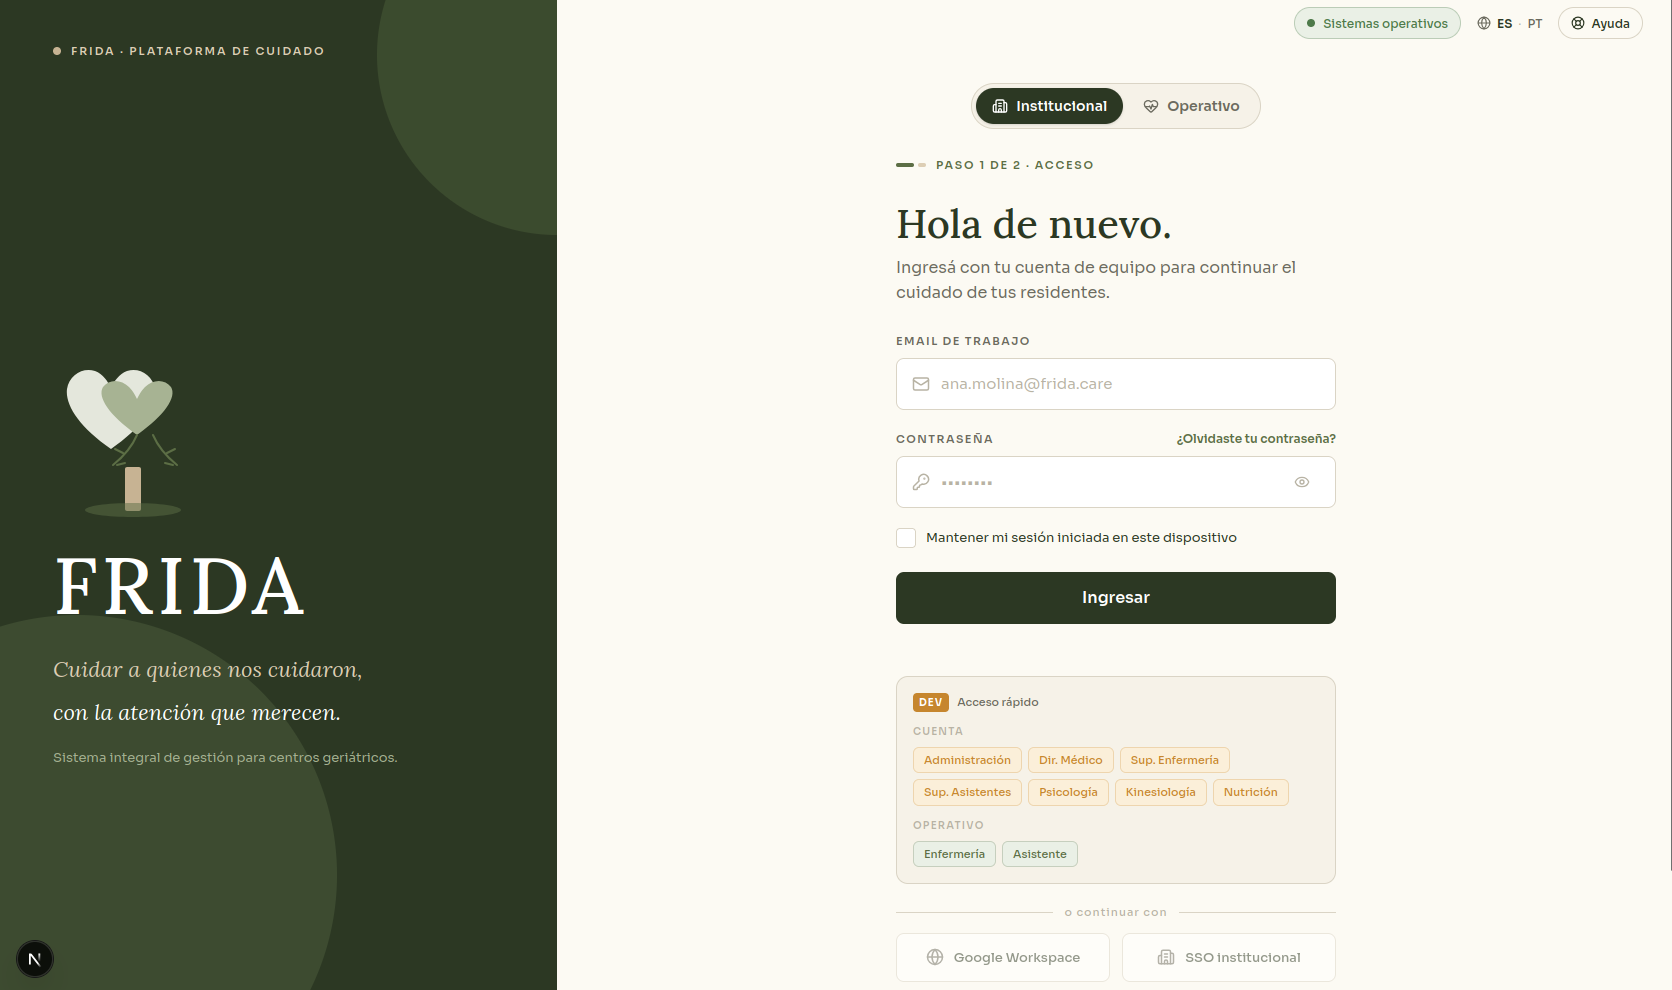Click 'FRIDA · PLATAFORMA DE CUIDADO' header text
Viewport: 1672px width, 990px height.
click(197, 51)
